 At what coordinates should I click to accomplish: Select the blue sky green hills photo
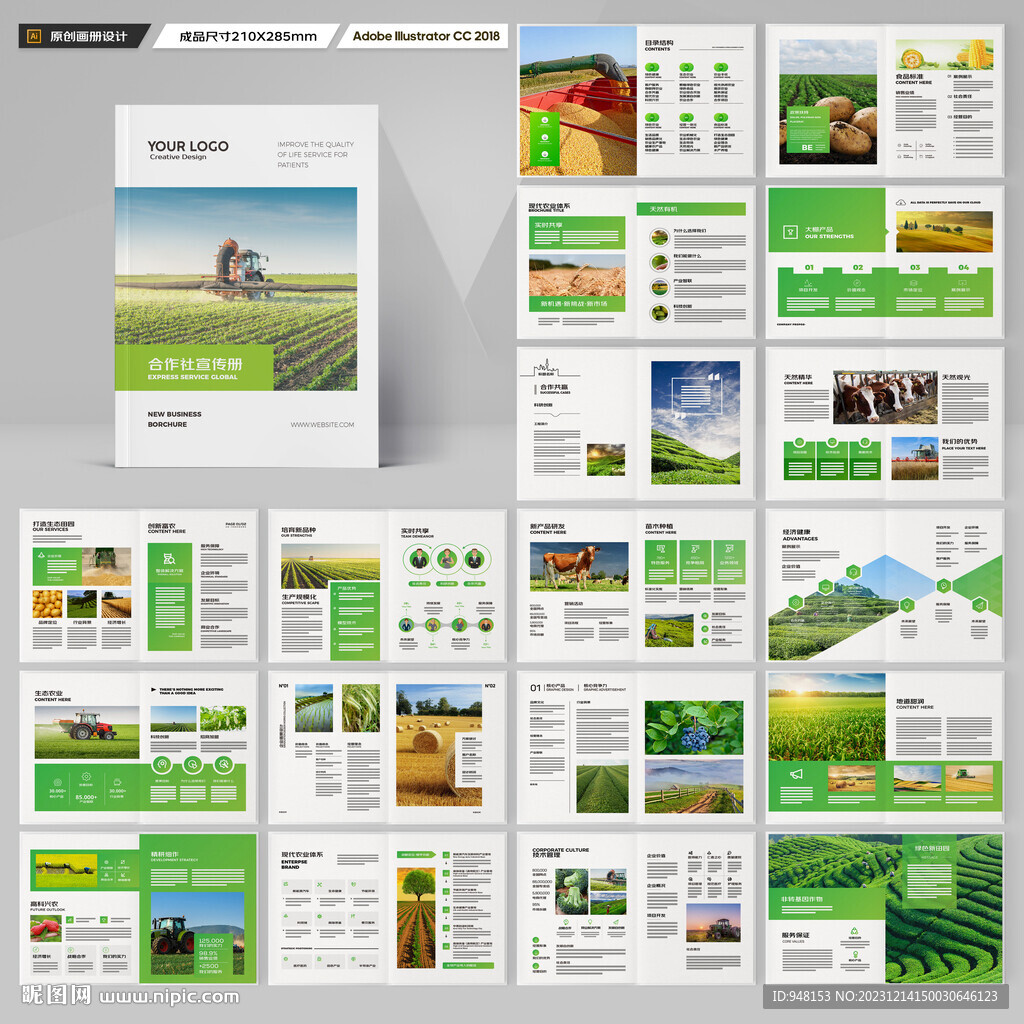pos(696,423)
